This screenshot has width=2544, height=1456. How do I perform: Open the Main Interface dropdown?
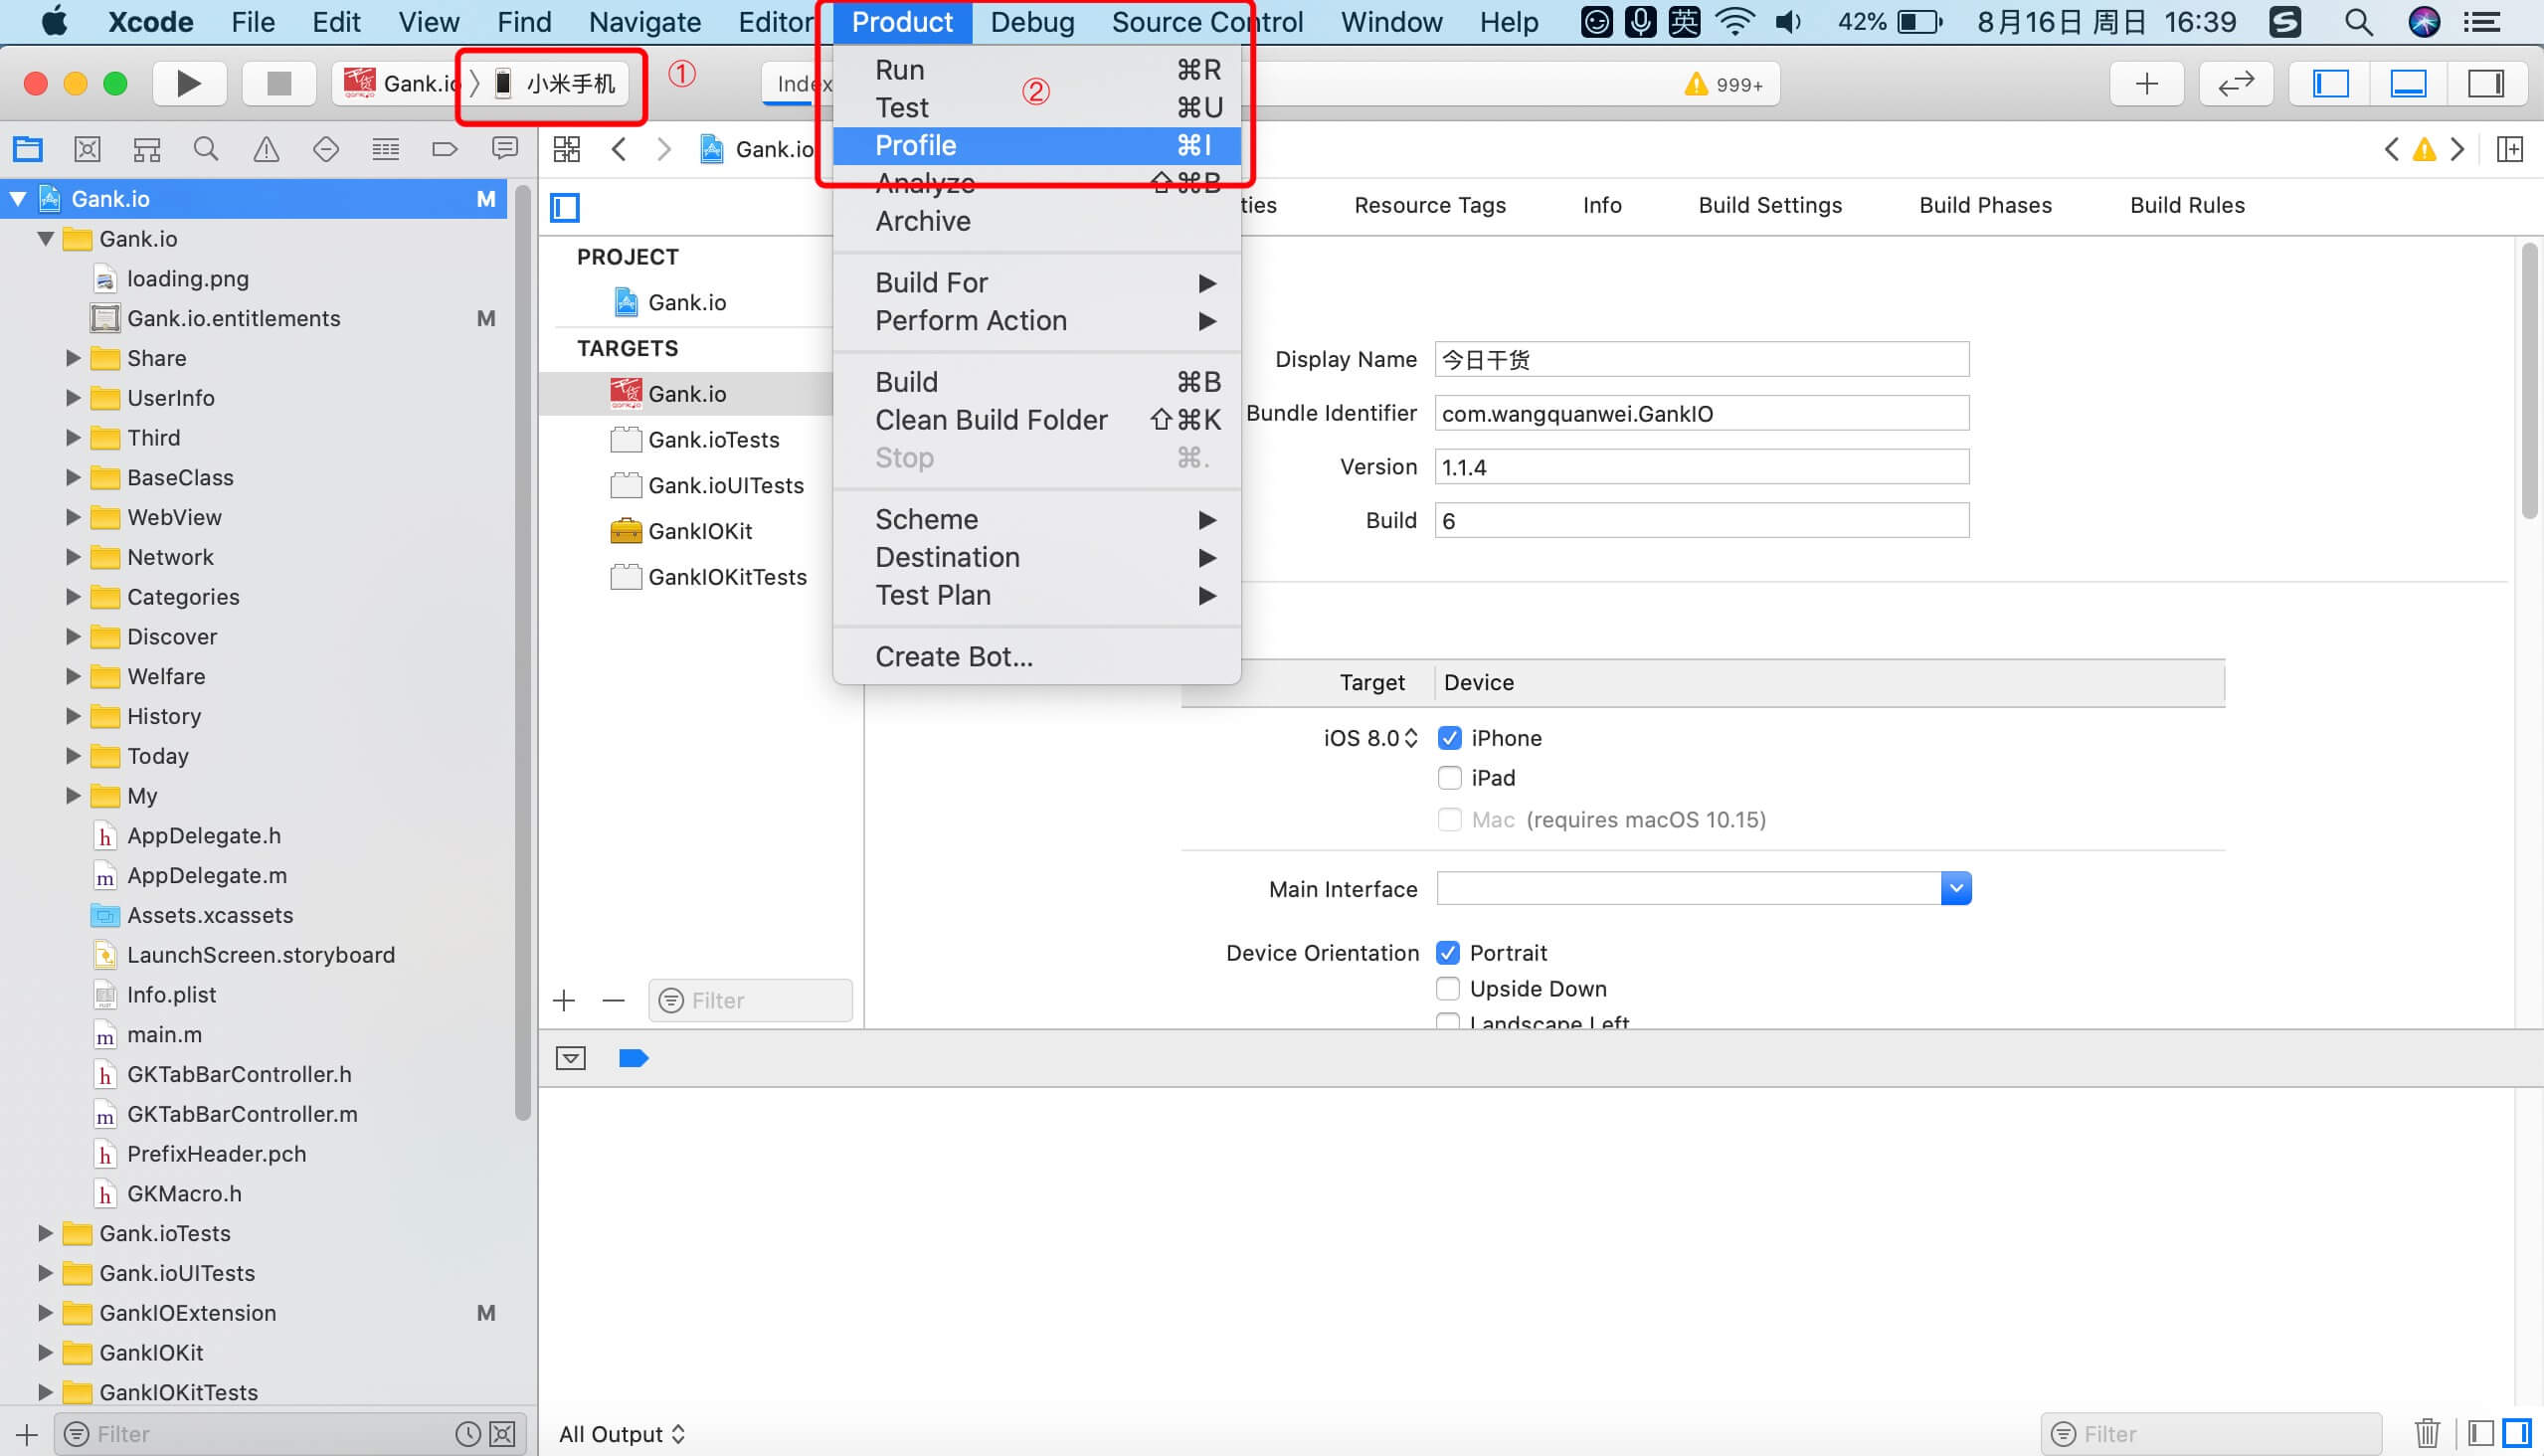1956,888
